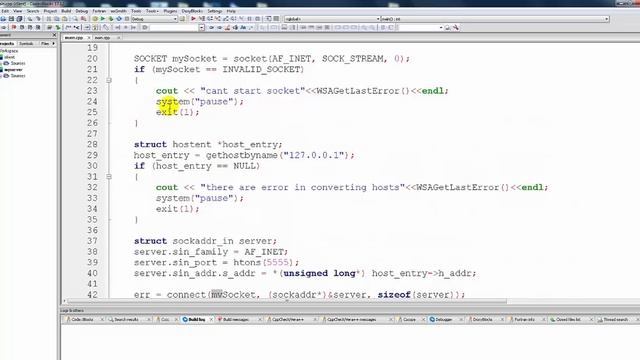Open the Build menu
Image resolution: width=640 pixels, height=360 pixels.
click(66, 11)
